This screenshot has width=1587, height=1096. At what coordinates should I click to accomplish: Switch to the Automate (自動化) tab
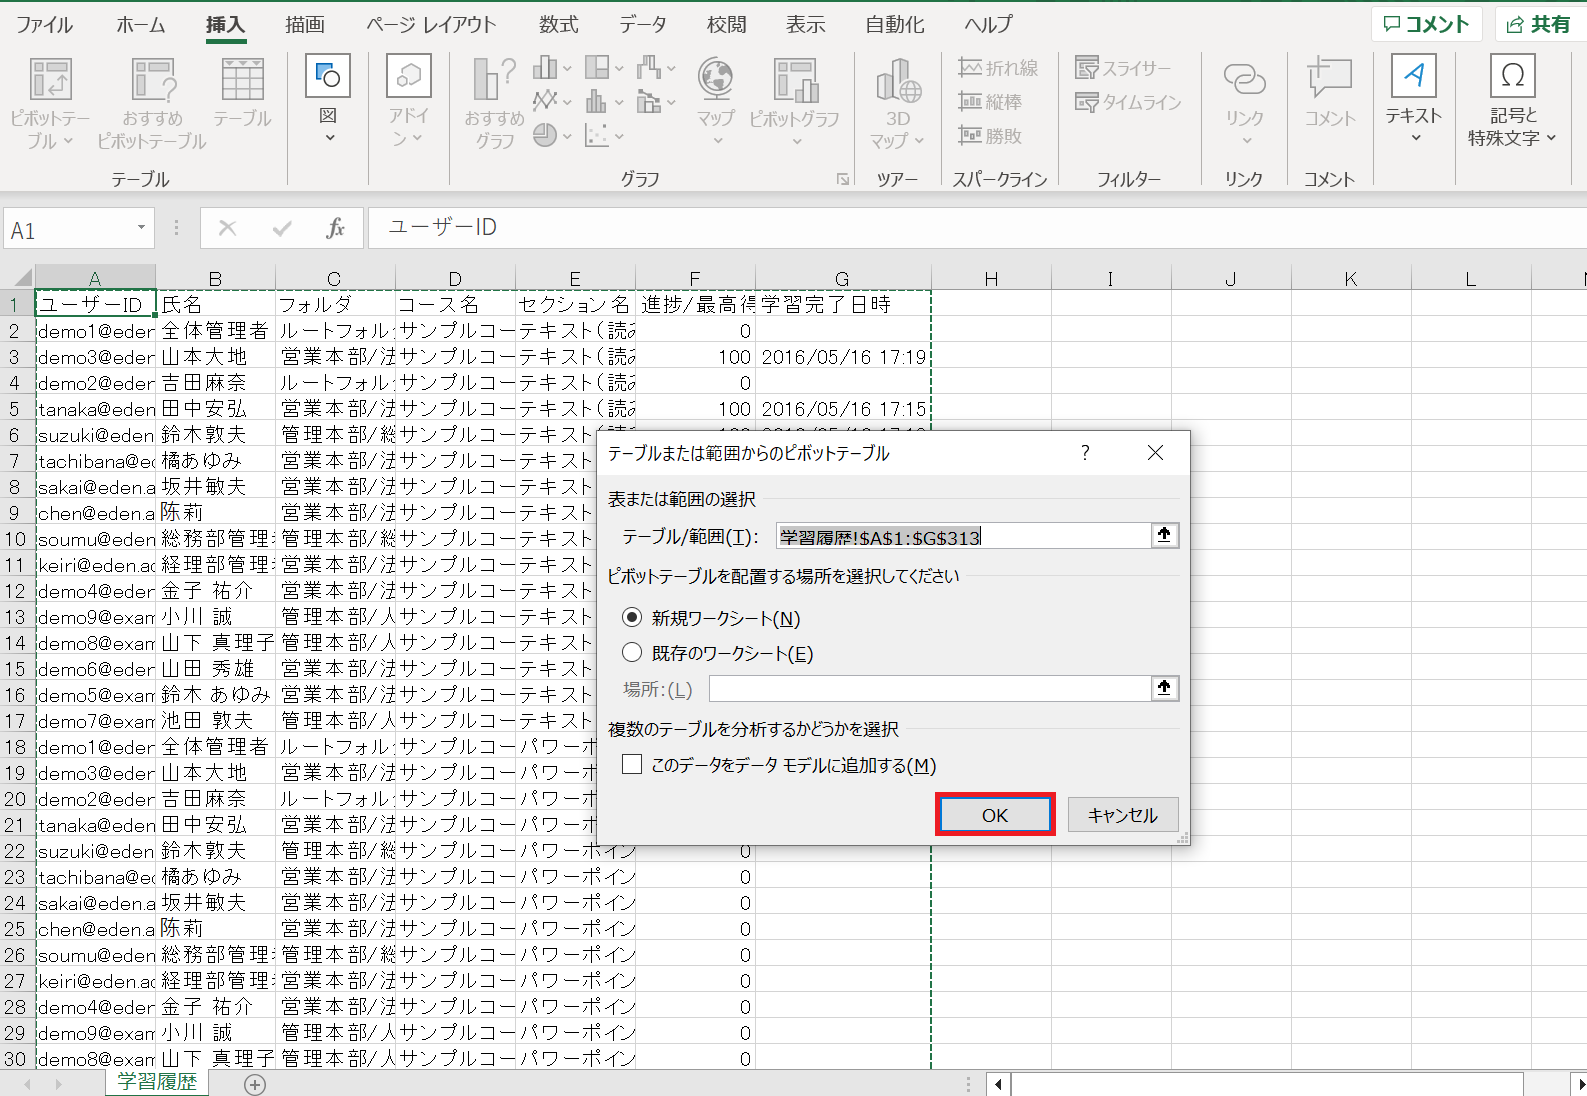894,24
